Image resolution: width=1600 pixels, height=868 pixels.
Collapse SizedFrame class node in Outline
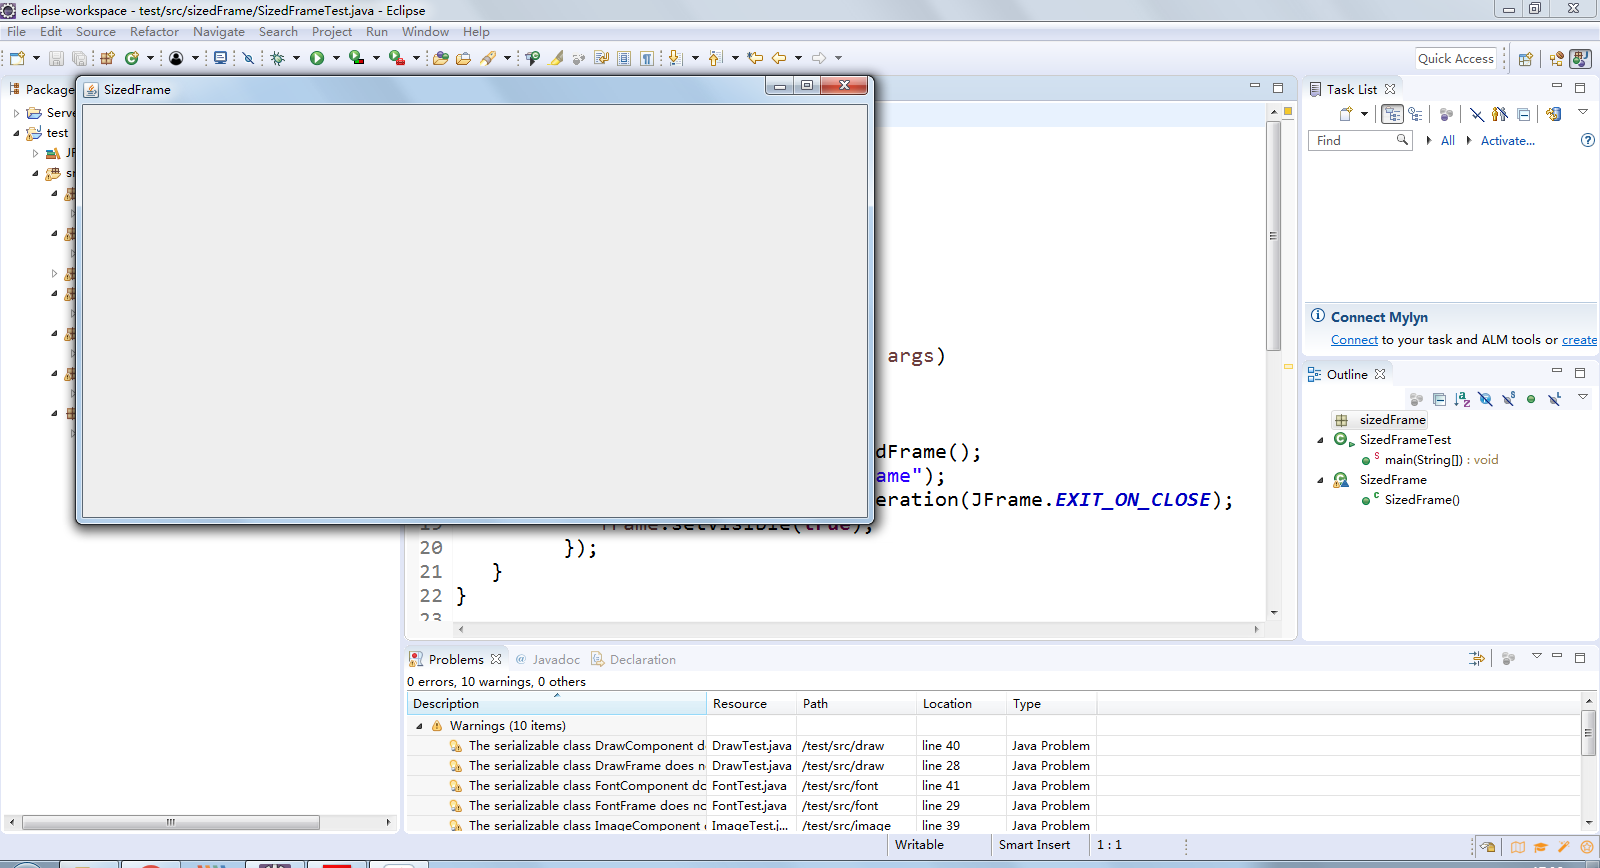click(x=1320, y=480)
